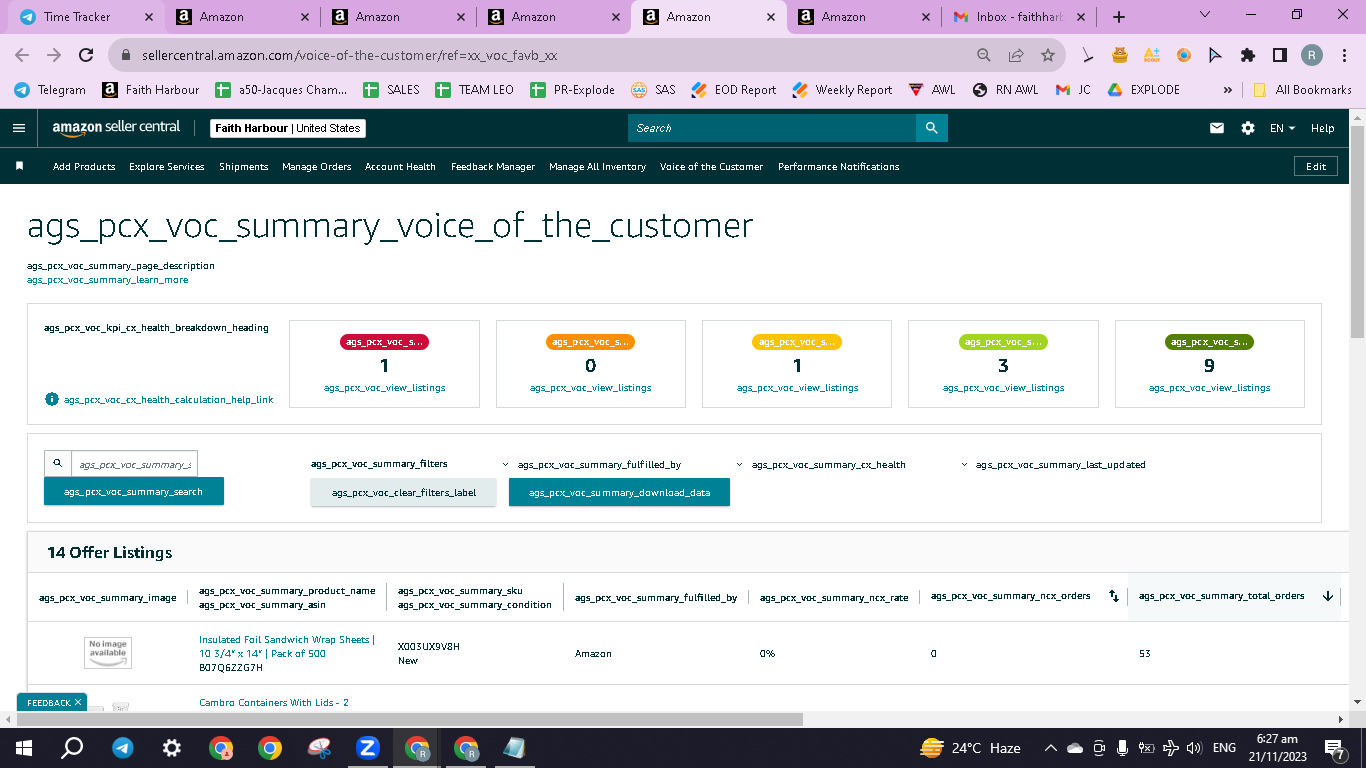Viewport: 1366px width, 768px height.
Task: Open the AMZScout extension icon
Action: (x=1152, y=55)
